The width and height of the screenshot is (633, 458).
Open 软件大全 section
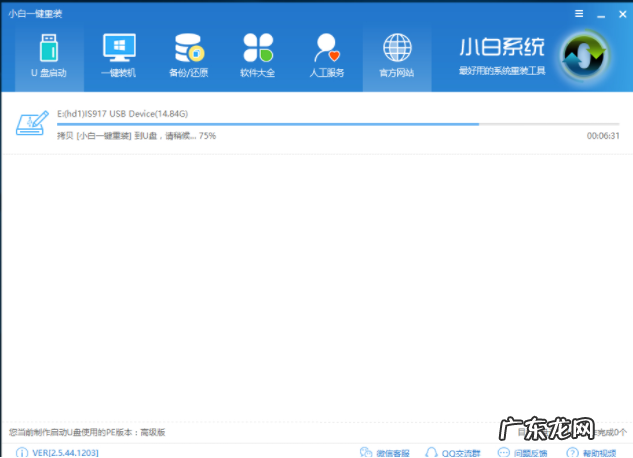[258, 57]
